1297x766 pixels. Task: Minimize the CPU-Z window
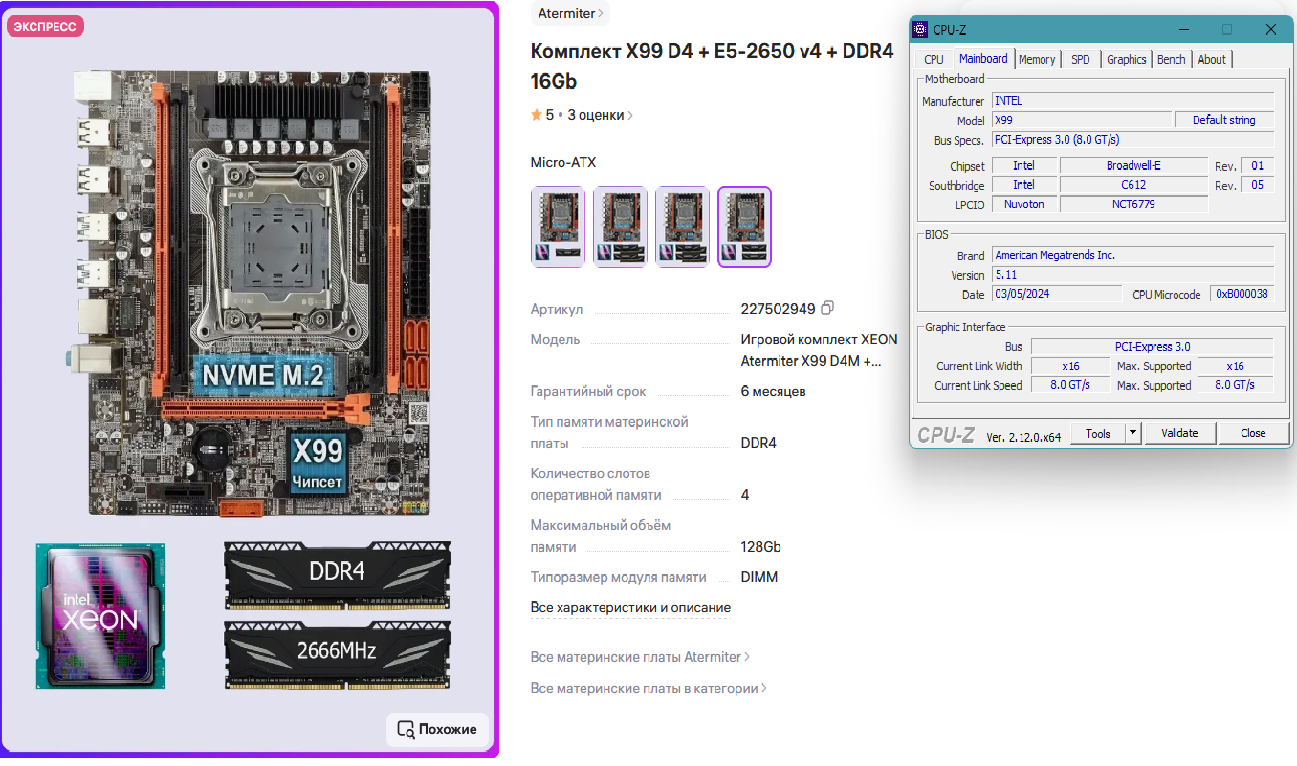point(1184,30)
